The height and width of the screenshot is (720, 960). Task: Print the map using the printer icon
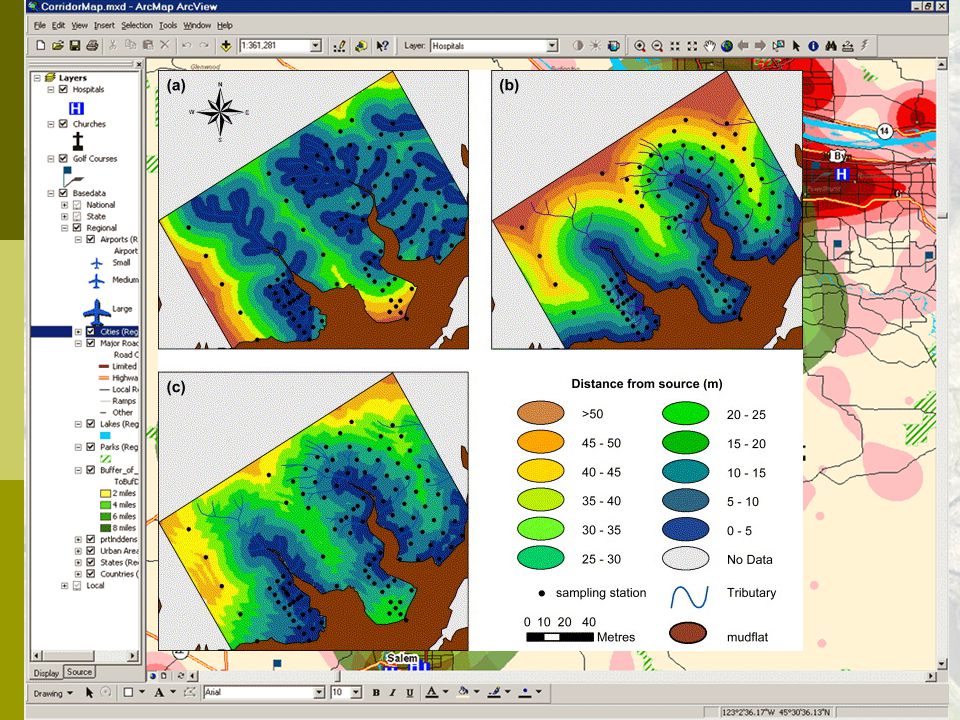(92, 45)
